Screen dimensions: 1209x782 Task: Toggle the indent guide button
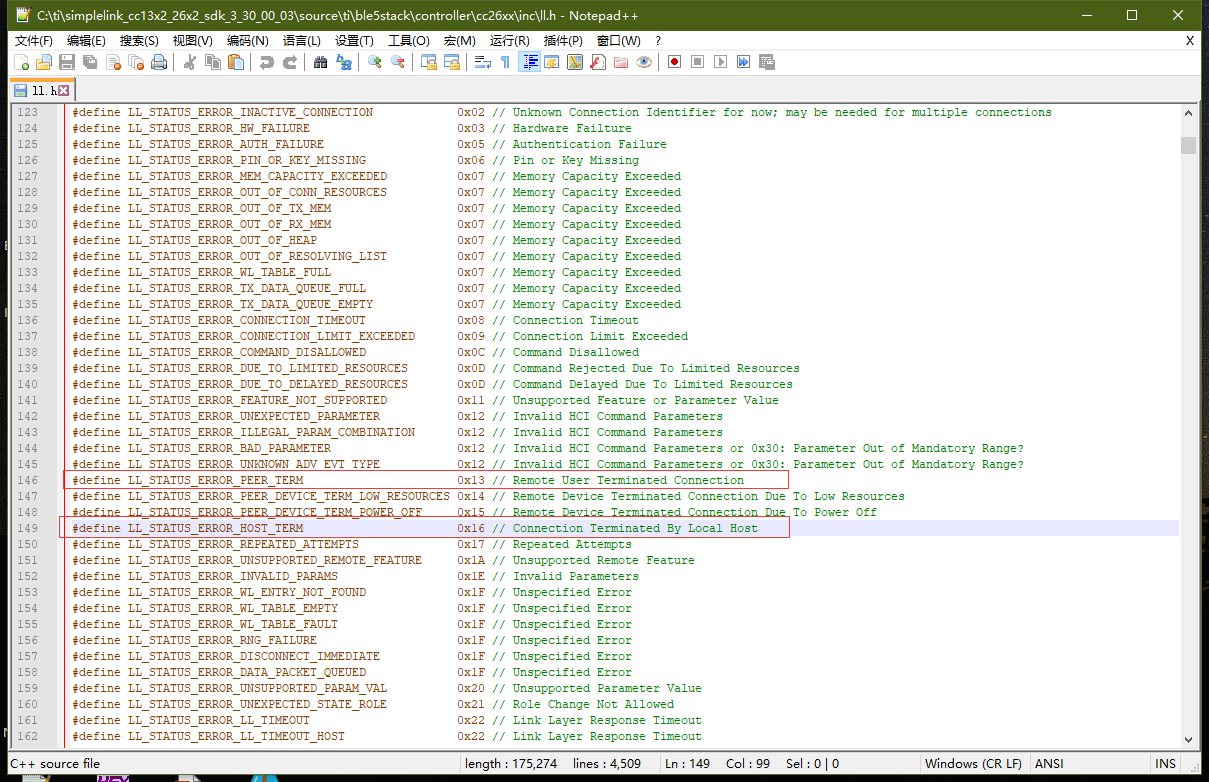pos(529,62)
